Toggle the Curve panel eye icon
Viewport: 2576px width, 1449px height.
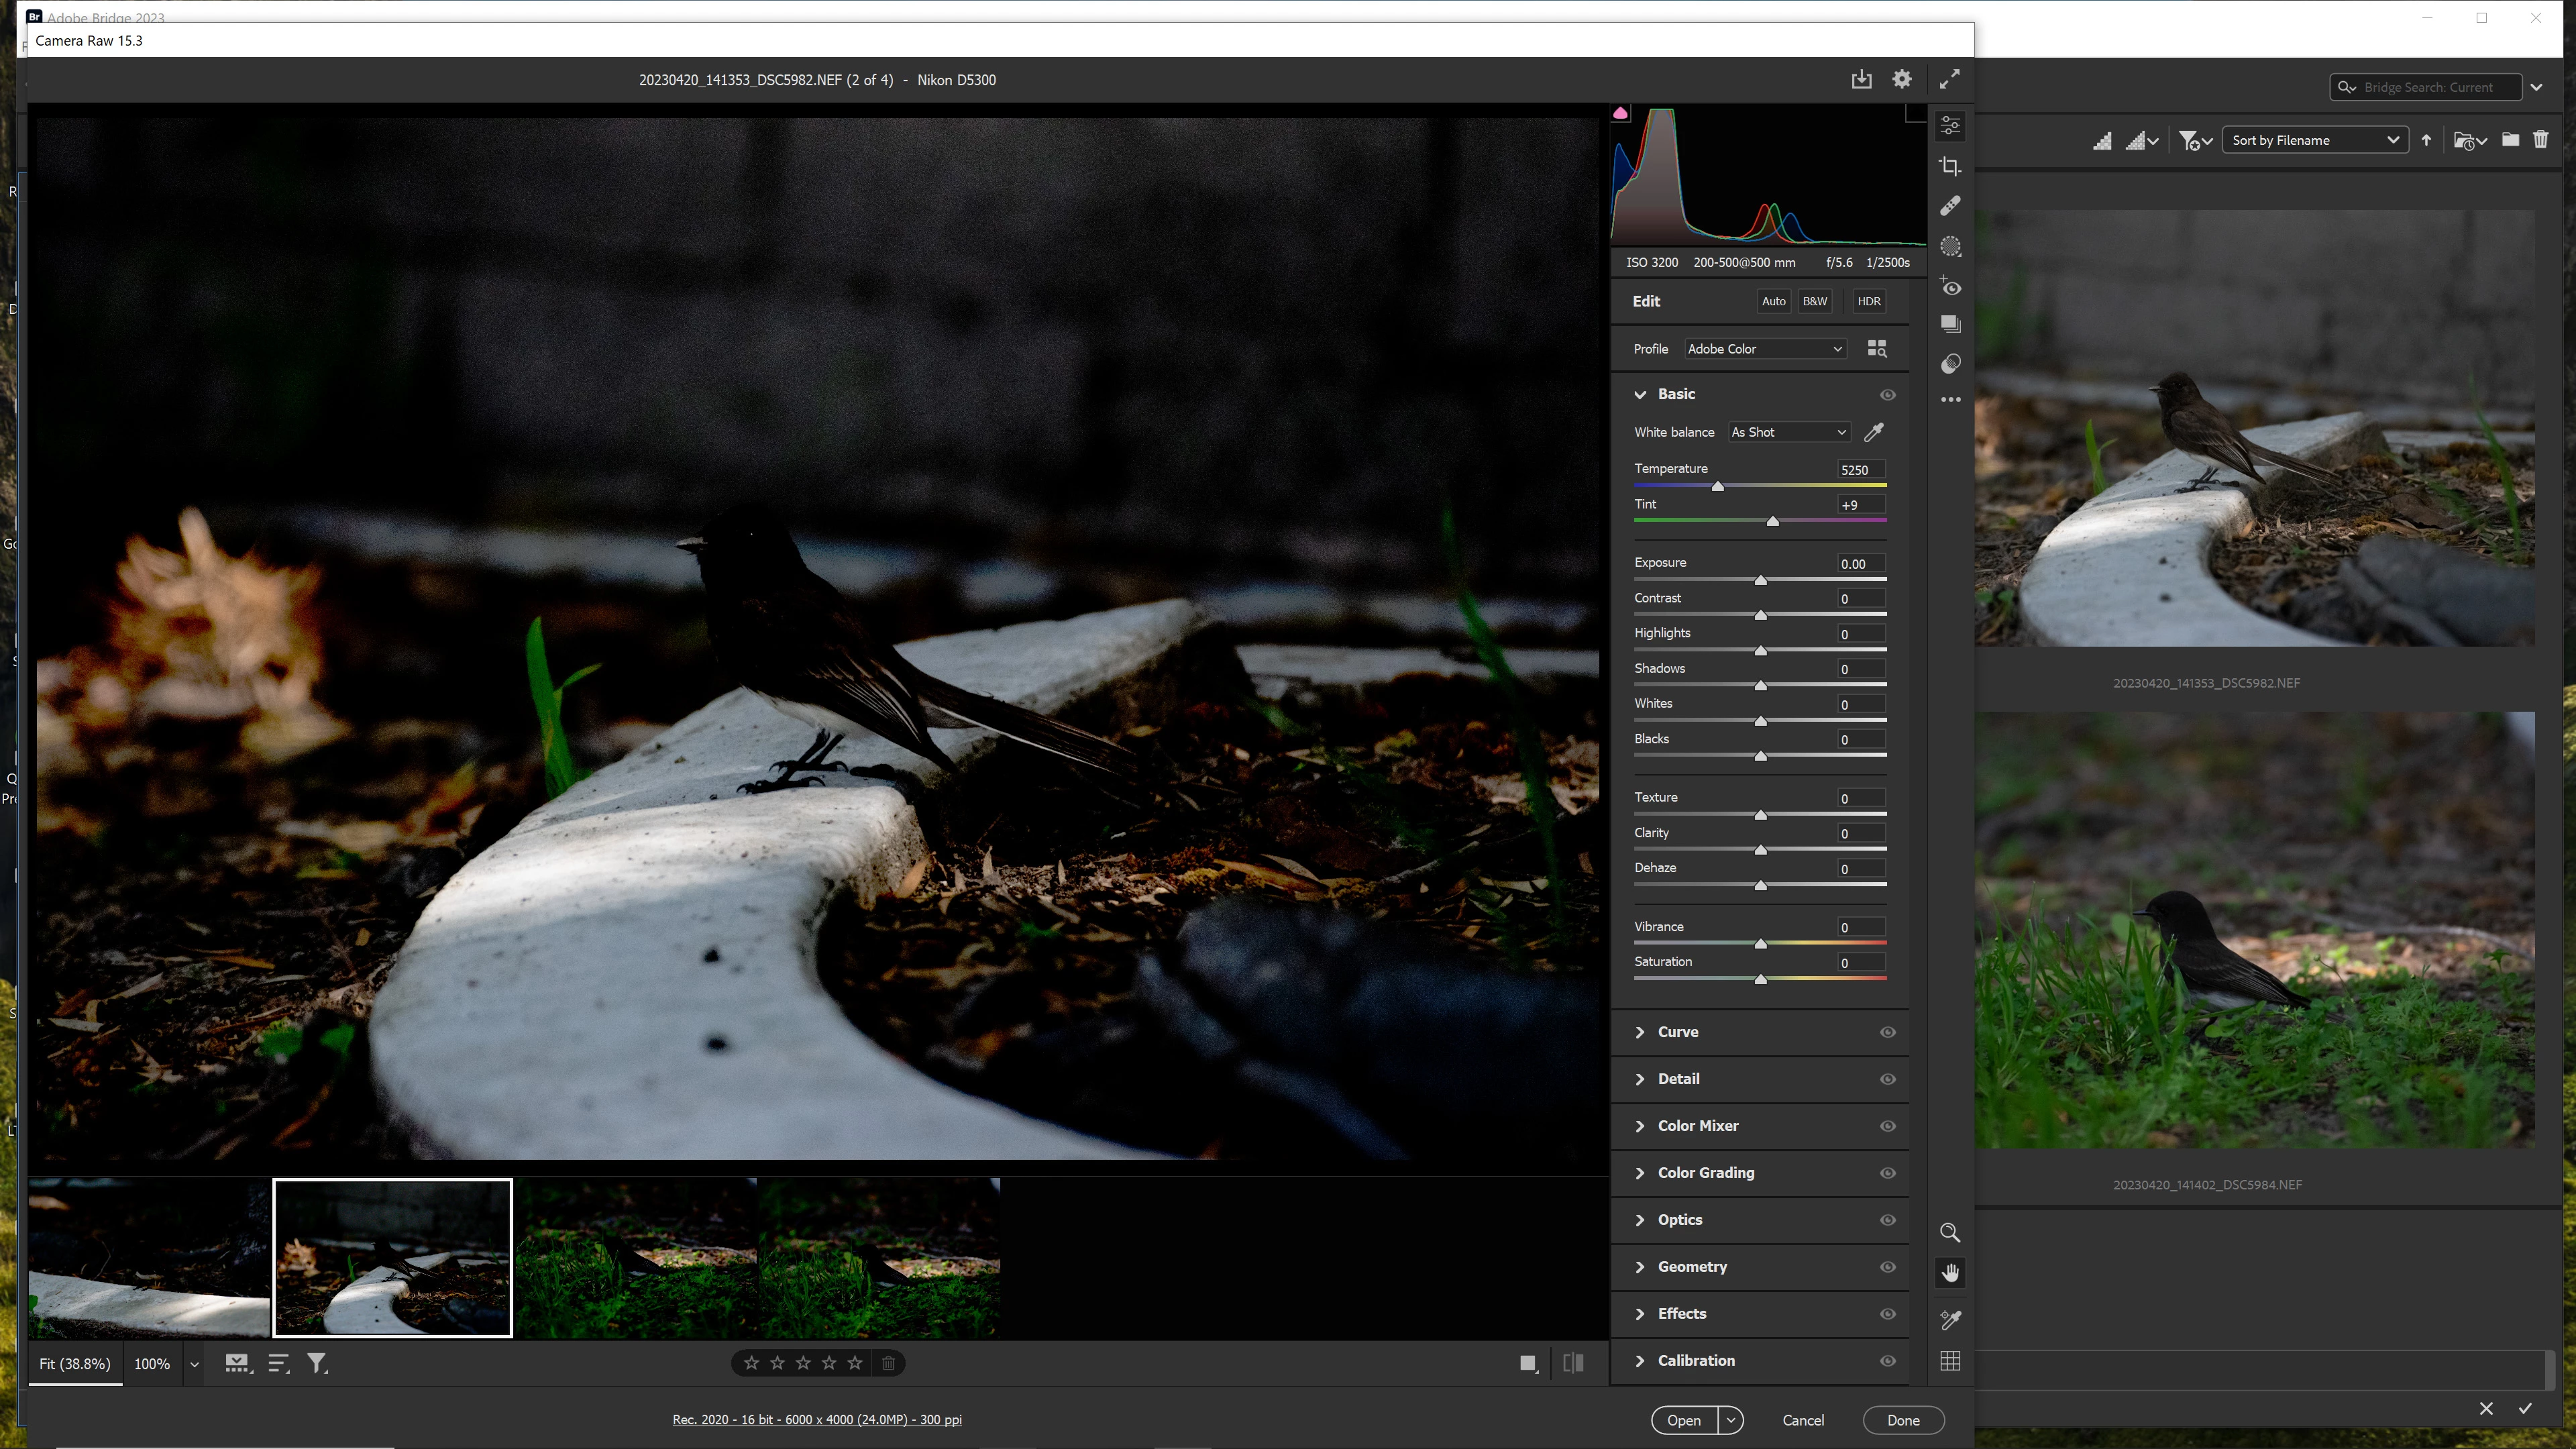click(1888, 1032)
